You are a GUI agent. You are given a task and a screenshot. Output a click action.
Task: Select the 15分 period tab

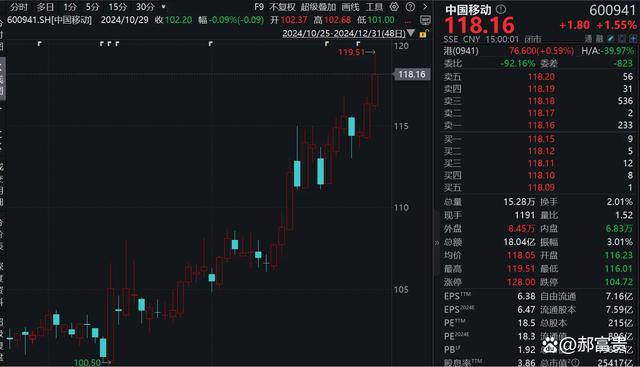pos(118,7)
